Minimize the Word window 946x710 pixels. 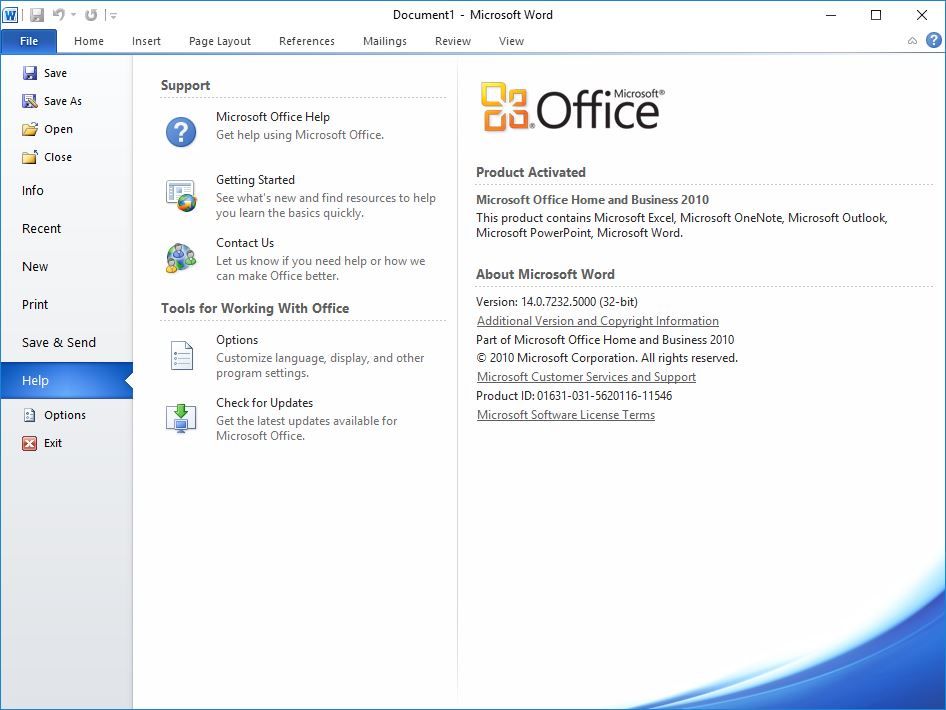tap(831, 15)
